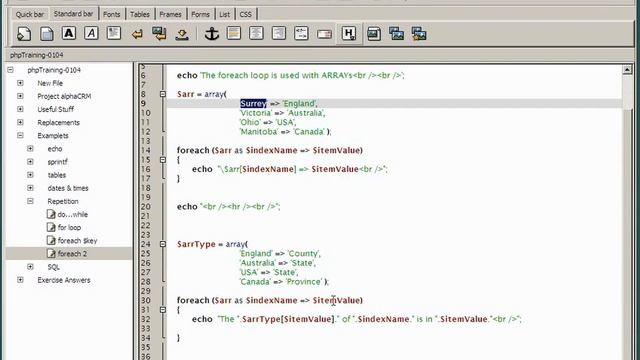Expand the Project alphaCRM node
The image size is (640, 360).
click(20, 96)
